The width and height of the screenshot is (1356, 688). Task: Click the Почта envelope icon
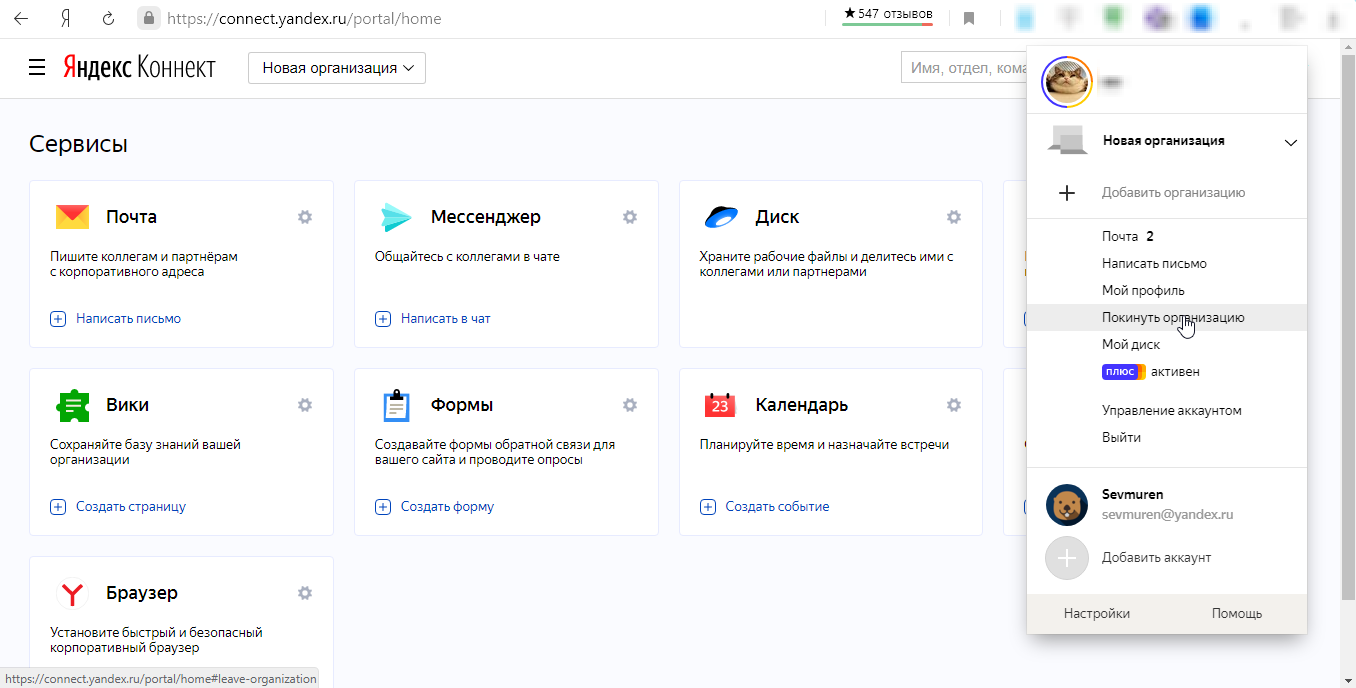point(72,217)
